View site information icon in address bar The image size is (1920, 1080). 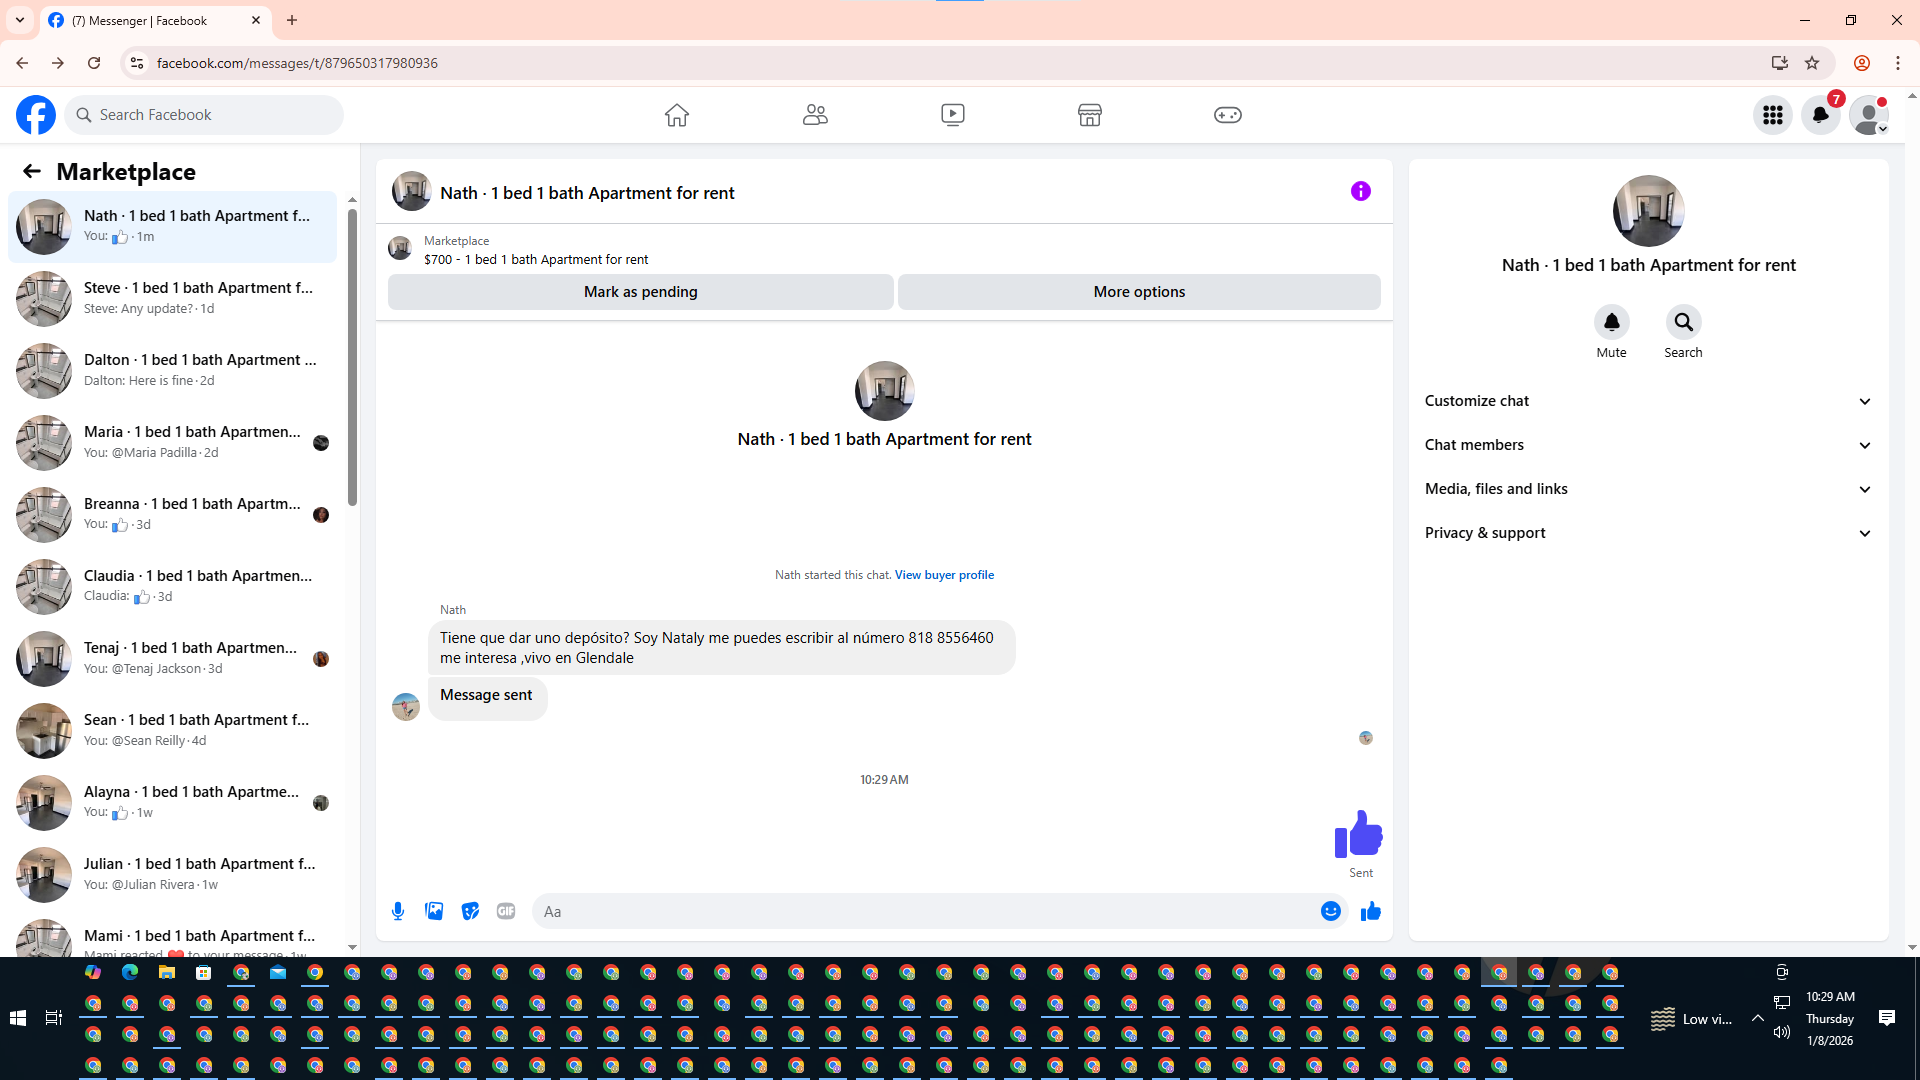pyautogui.click(x=137, y=63)
